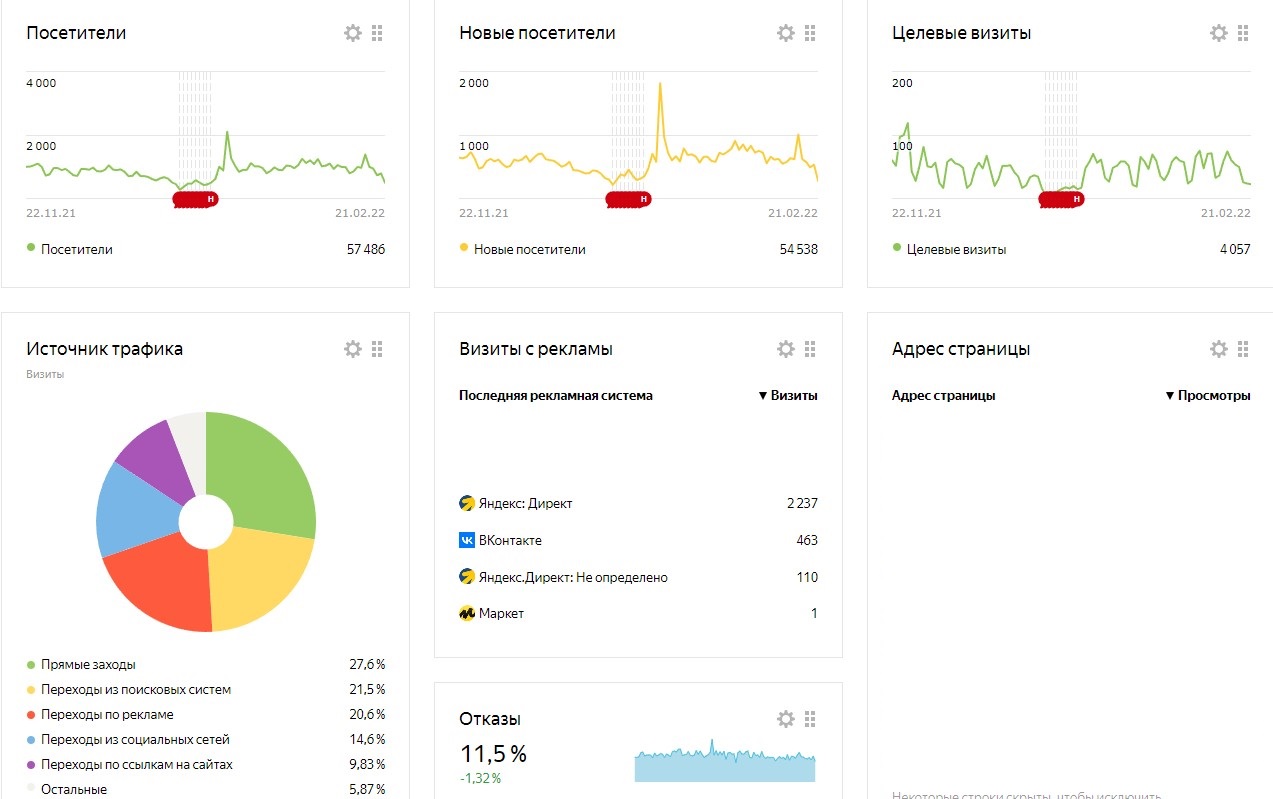1273x799 pixels.
Task: Click Яндекс: Директ row label
Action: point(525,503)
